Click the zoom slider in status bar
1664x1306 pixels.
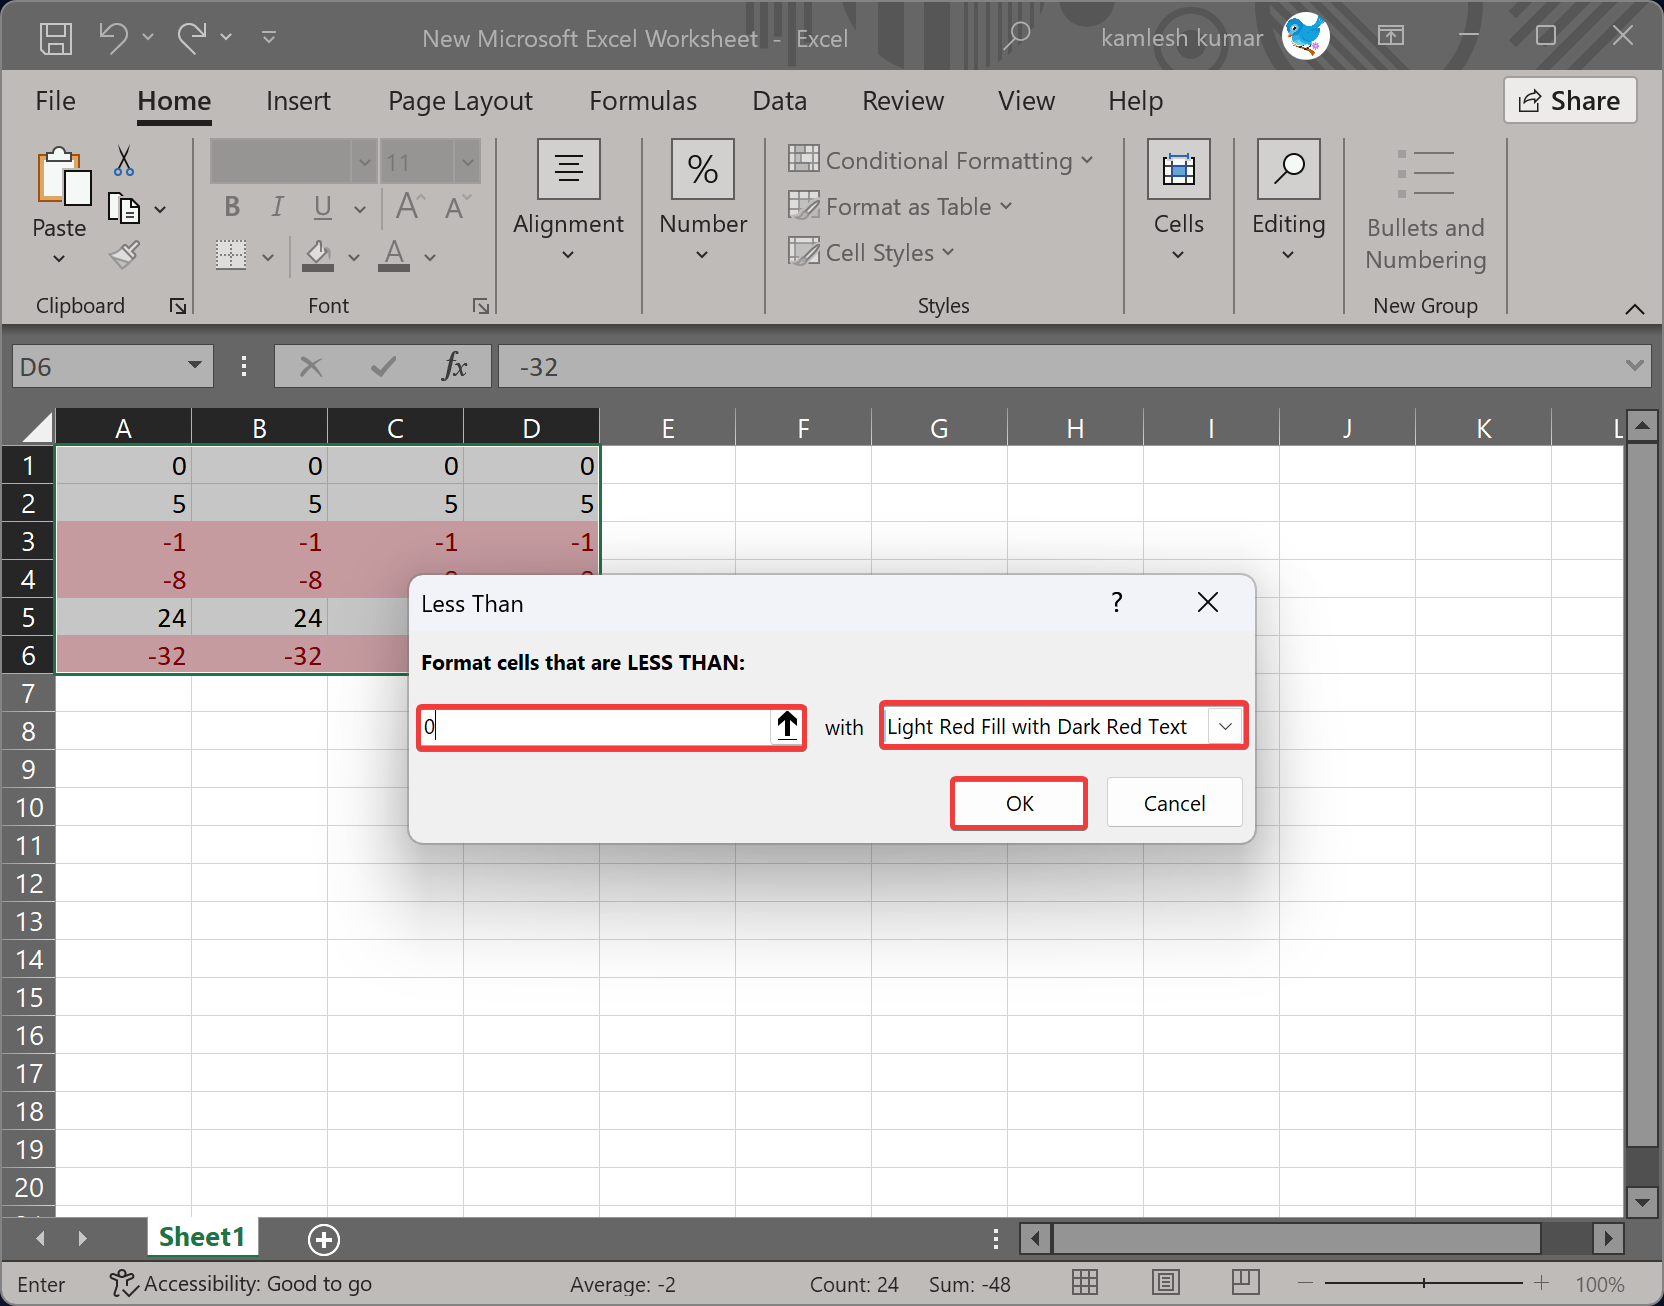click(1424, 1283)
